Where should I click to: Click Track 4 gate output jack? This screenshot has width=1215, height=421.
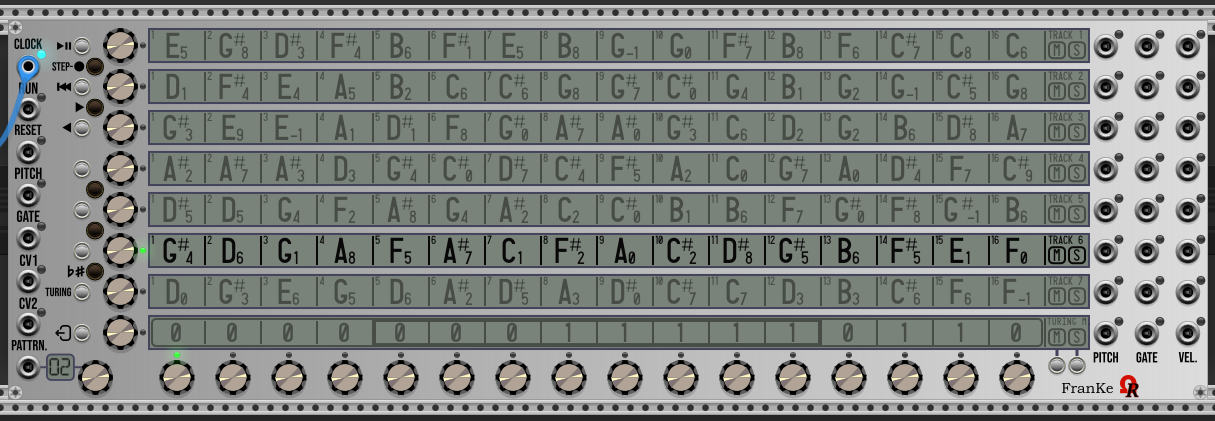(1147, 169)
